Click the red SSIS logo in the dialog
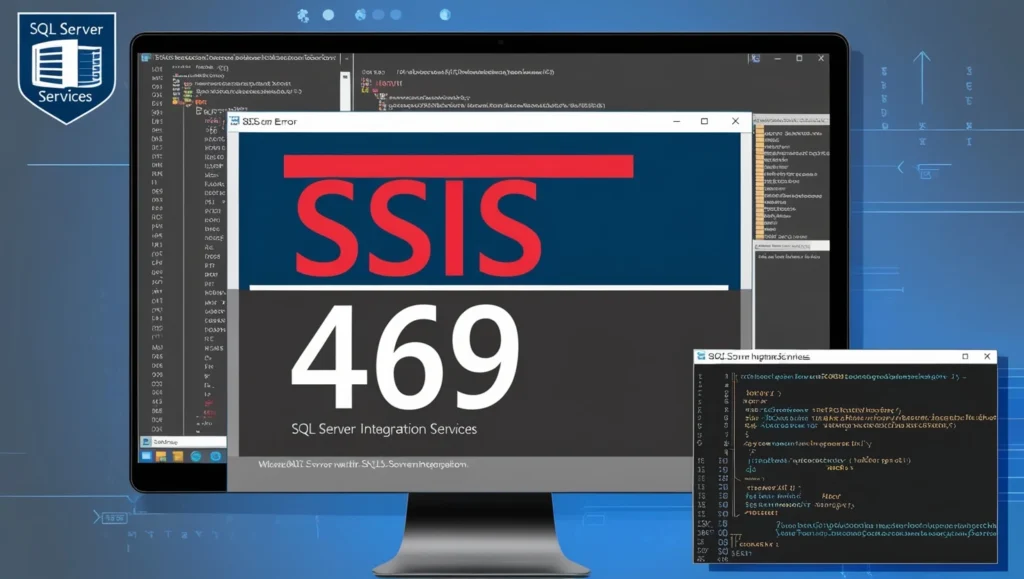This screenshot has height=579, width=1024. pyautogui.click(x=419, y=228)
